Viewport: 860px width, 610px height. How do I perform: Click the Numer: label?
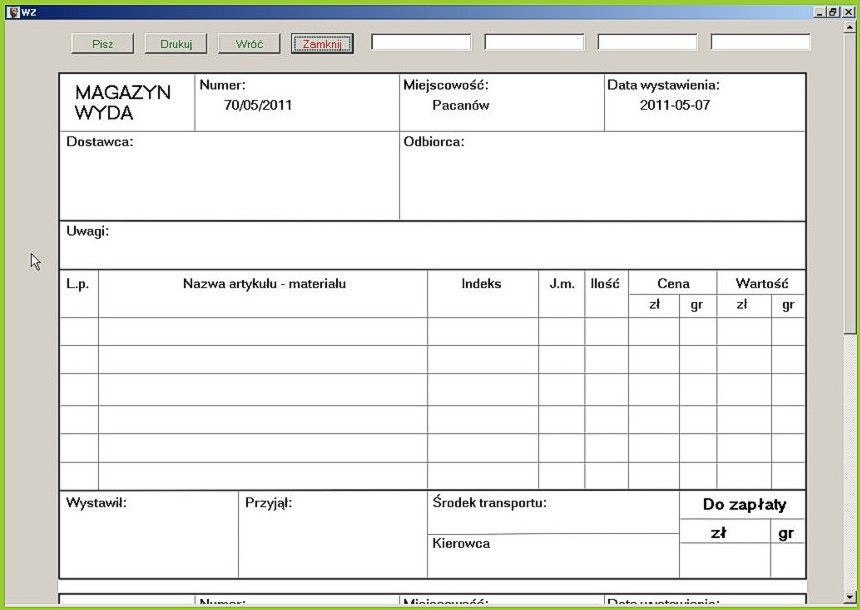point(223,85)
